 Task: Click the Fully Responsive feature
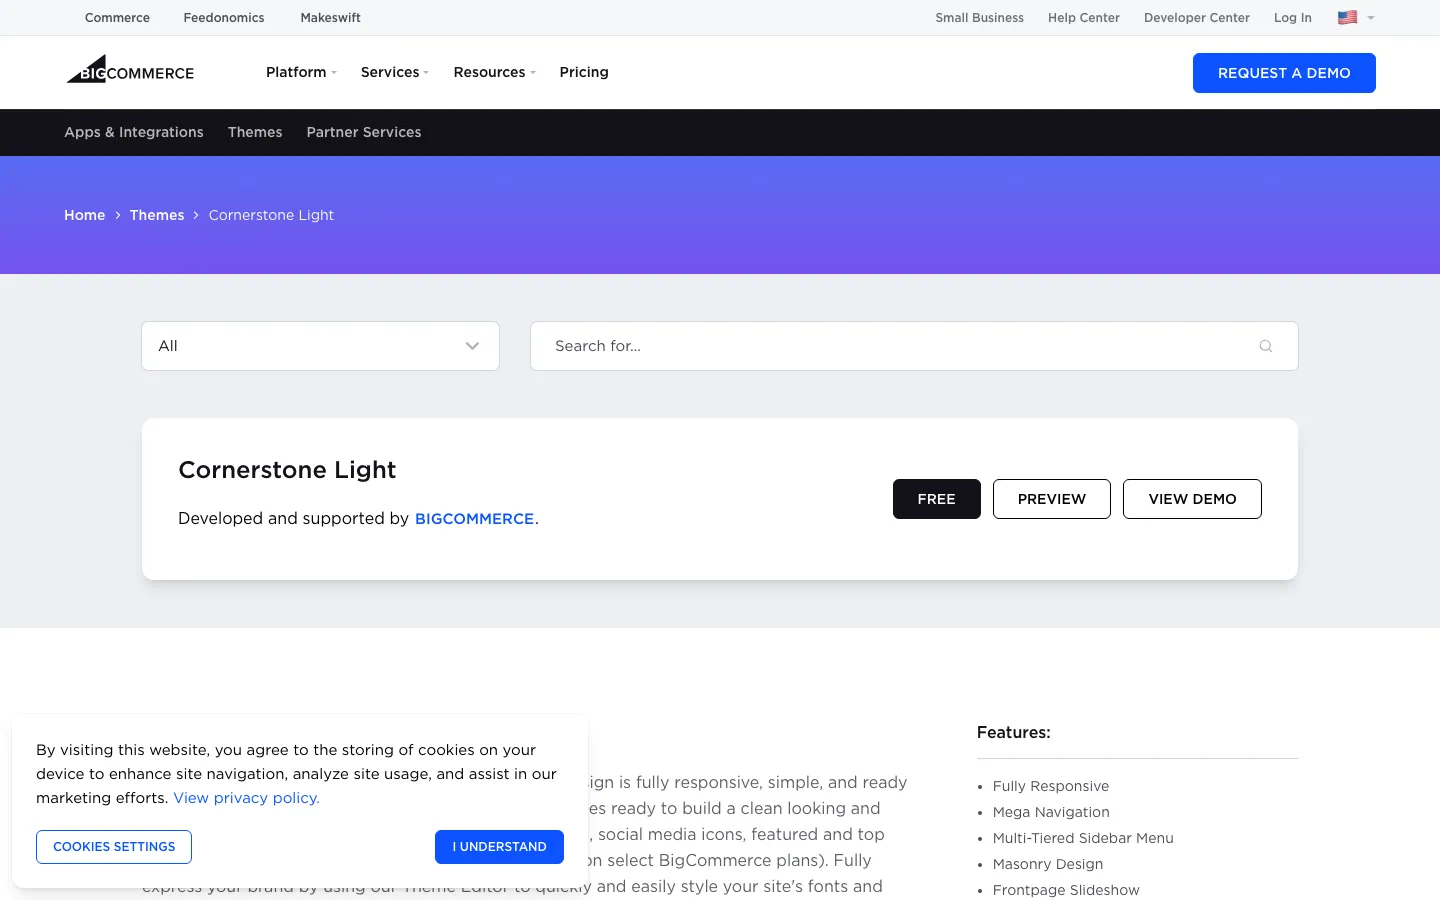1051,786
